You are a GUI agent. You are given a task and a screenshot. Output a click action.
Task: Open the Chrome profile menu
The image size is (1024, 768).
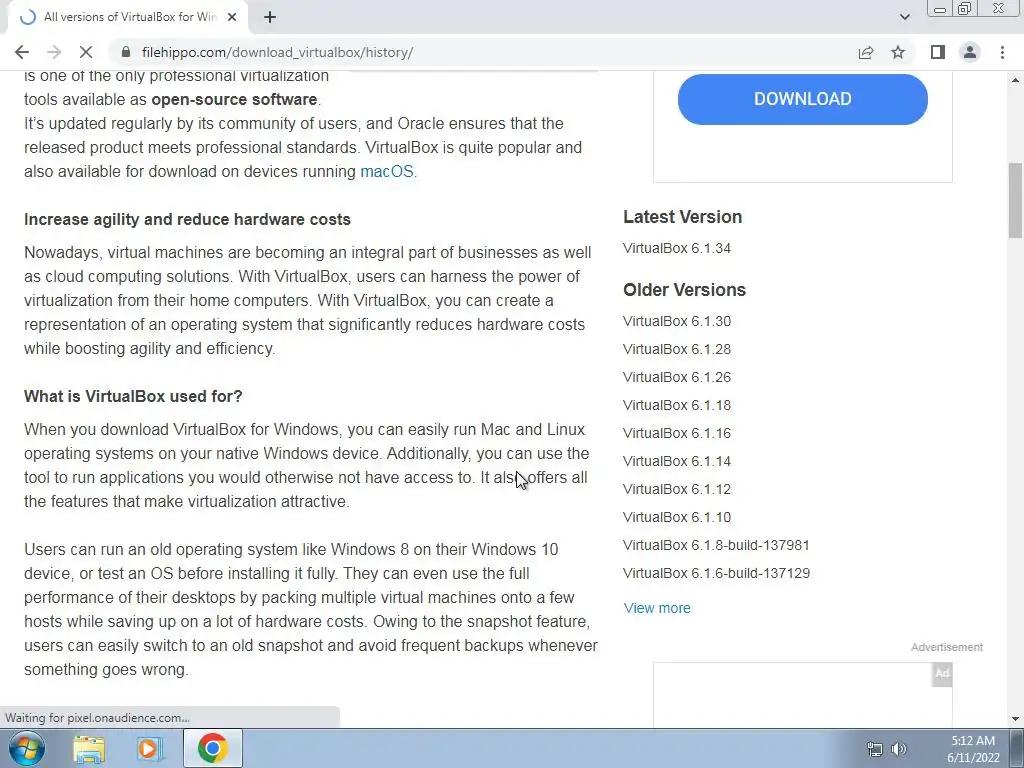click(x=970, y=52)
